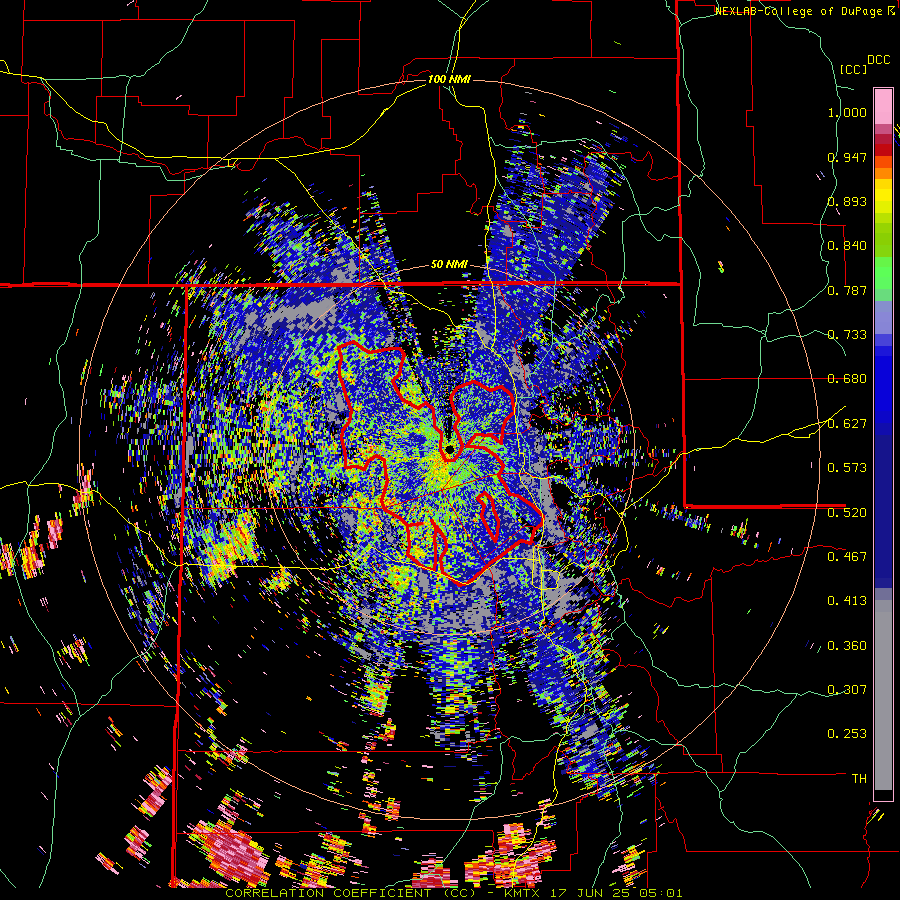This screenshot has height=900, width=900.
Task: Click the 0.680 color scale value
Action: click(x=847, y=379)
